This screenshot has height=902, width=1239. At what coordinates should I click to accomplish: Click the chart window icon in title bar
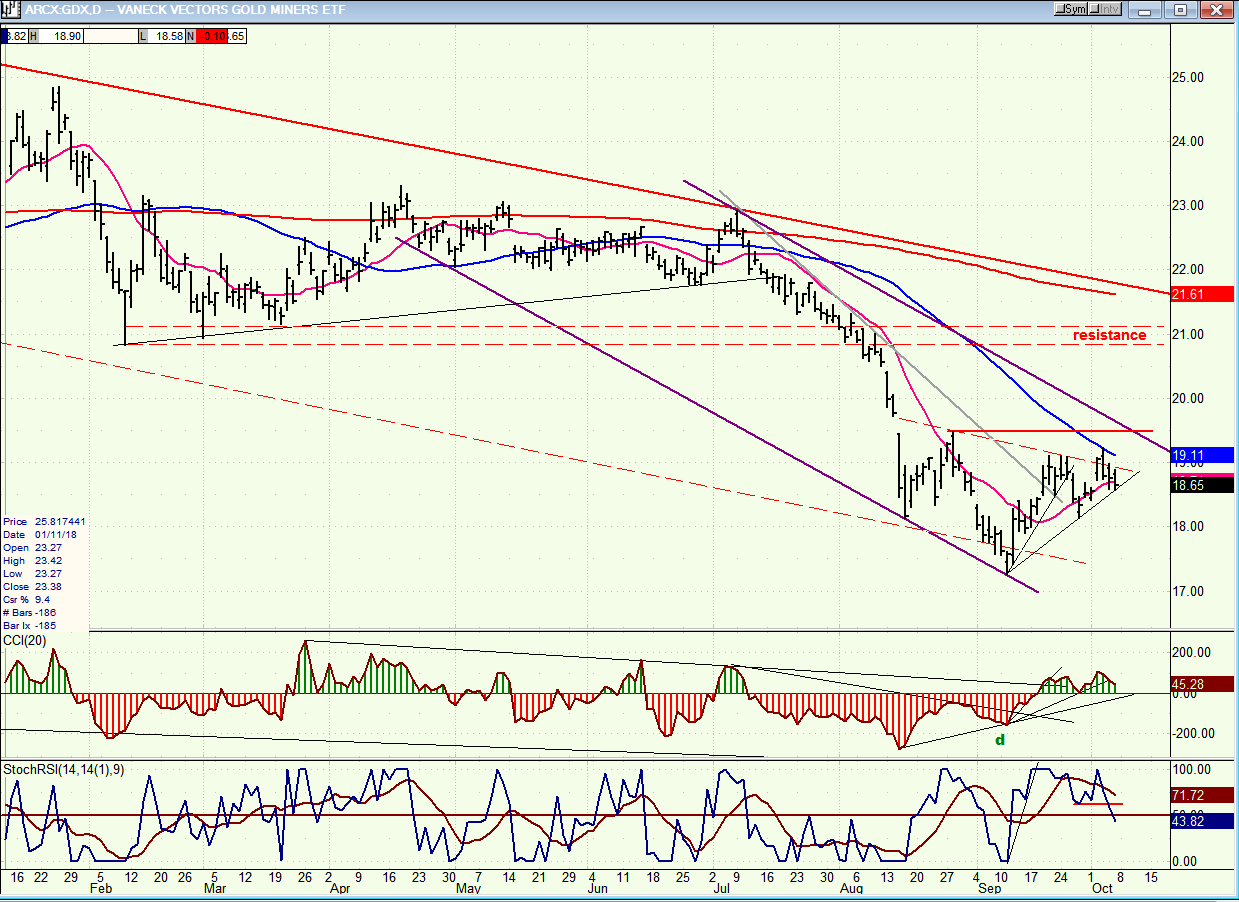click(10, 9)
